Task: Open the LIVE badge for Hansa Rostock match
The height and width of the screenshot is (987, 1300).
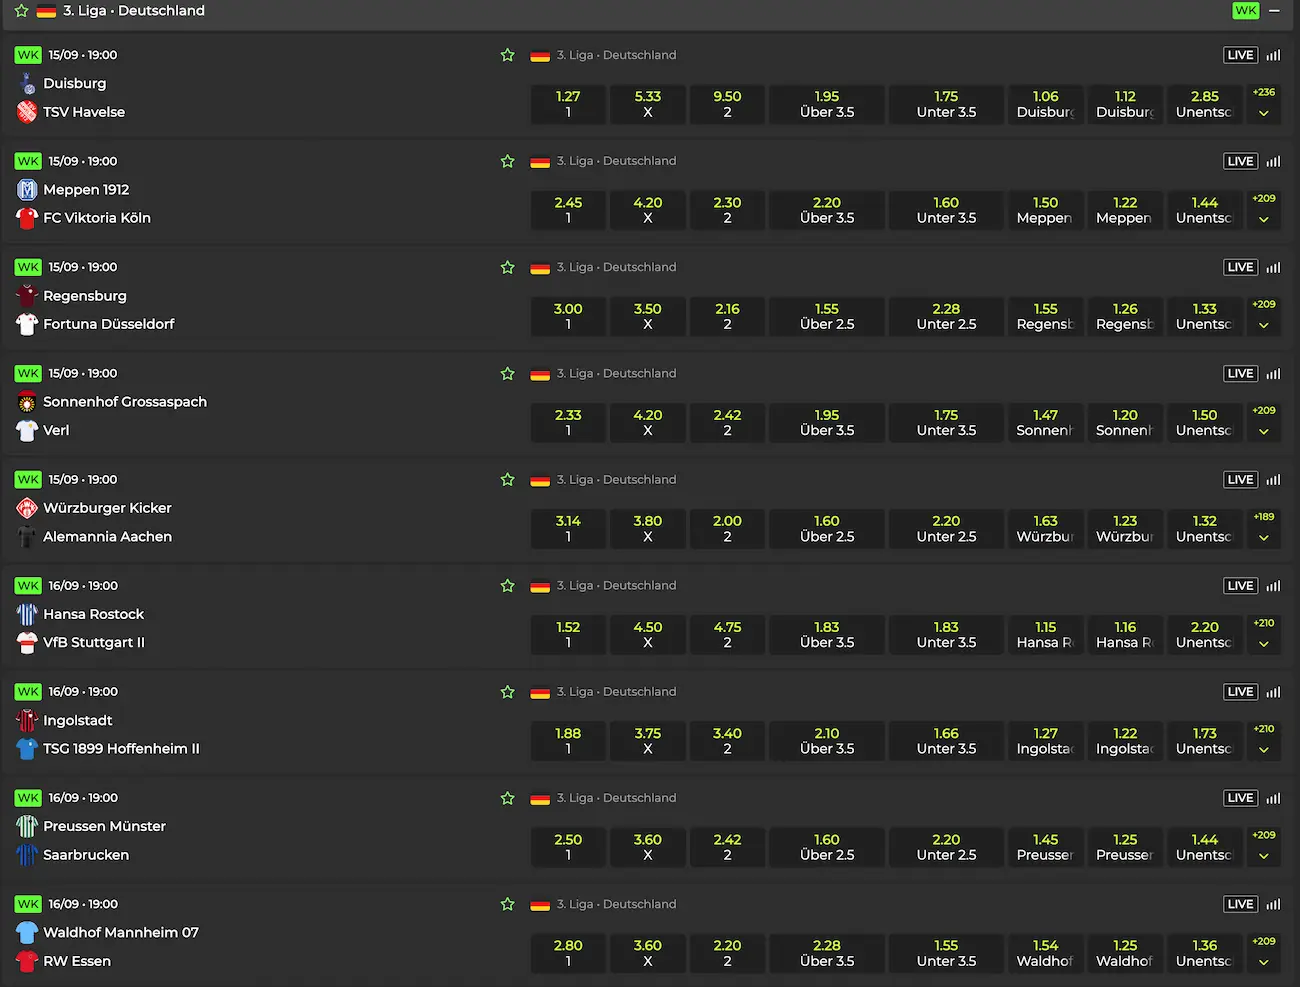Action: (1240, 586)
